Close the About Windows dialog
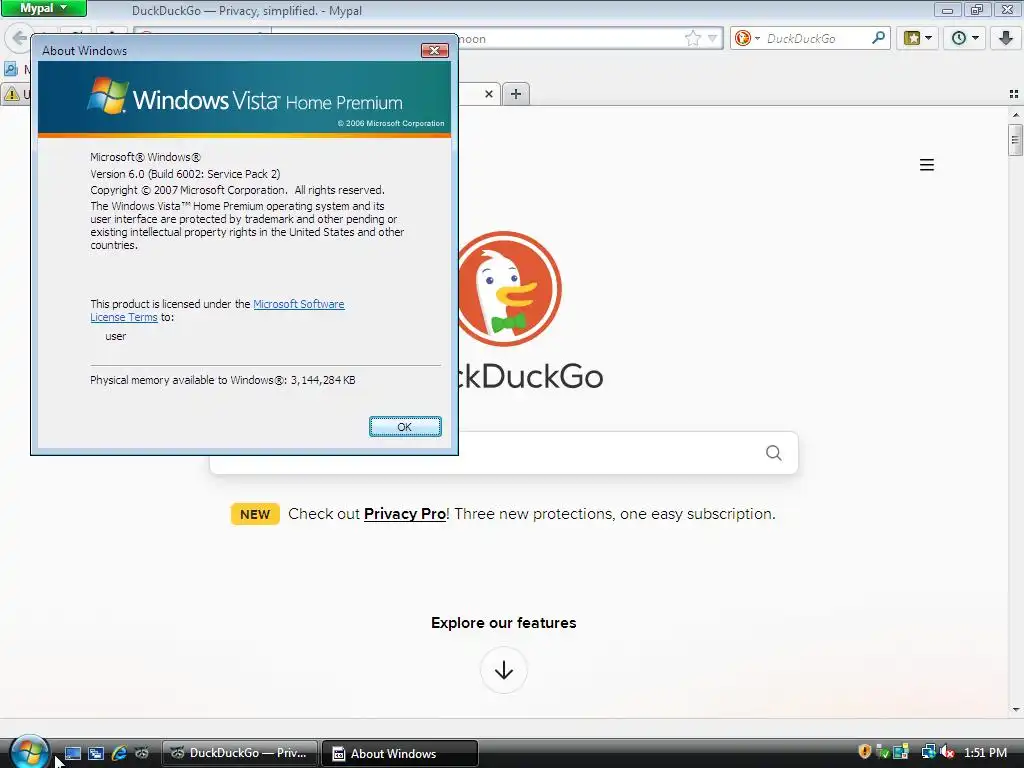 [434, 50]
